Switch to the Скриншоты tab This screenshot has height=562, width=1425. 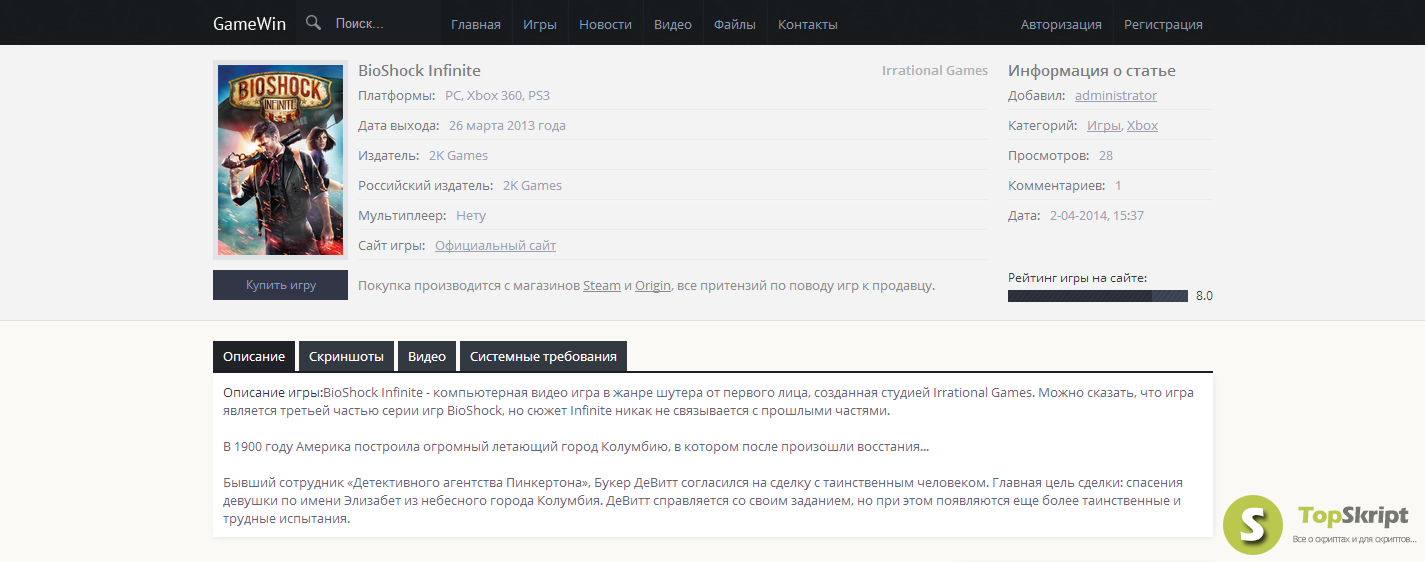[x=346, y=356]
